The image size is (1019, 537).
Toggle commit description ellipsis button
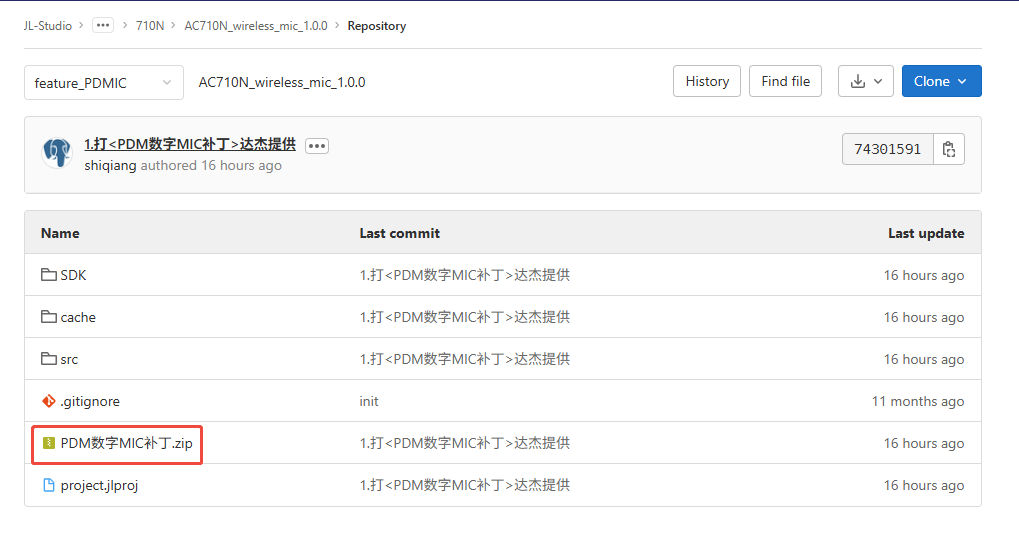pyautogui.click(x=317, y=146)
